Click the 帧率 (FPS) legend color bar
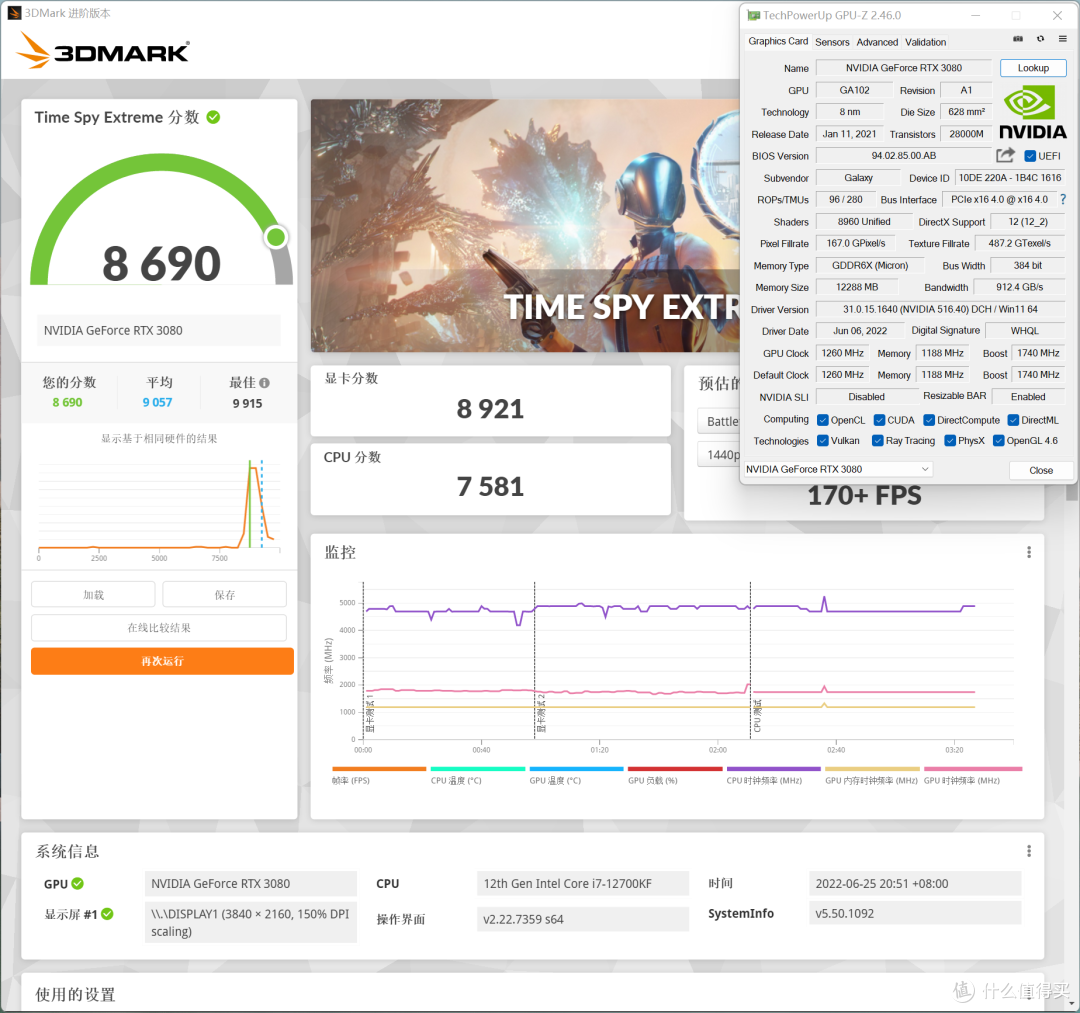The height and width of the screenshot is (1013, 1080). 379,769
